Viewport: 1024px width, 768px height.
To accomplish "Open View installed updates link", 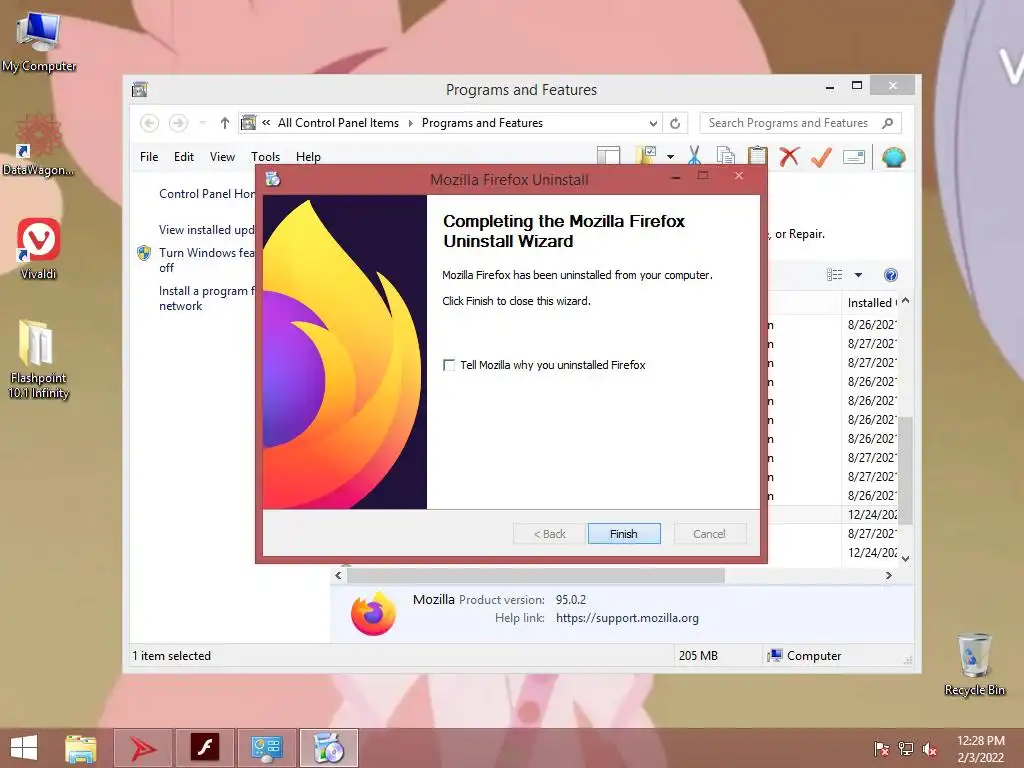I will (206, 230).
